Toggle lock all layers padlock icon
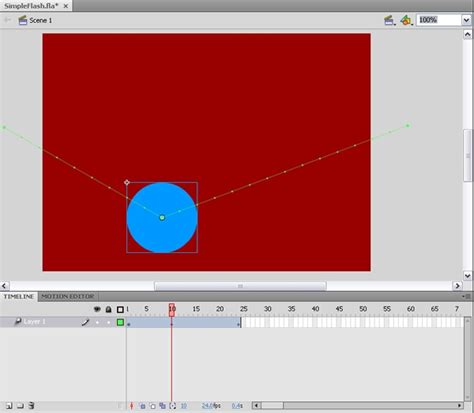474x413 pixels. click(x=108, y=309)
